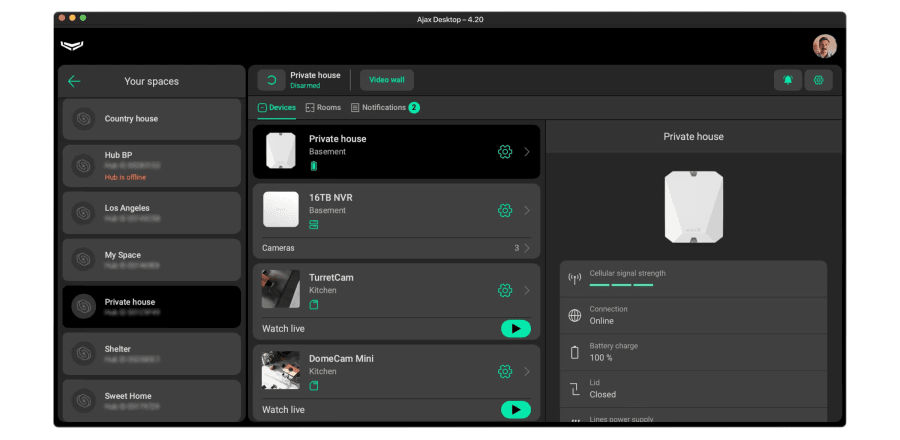Click SD card icon under TurretCam
Screen dimensions: 900x440
pyautogui.click(x=313, y=305)
